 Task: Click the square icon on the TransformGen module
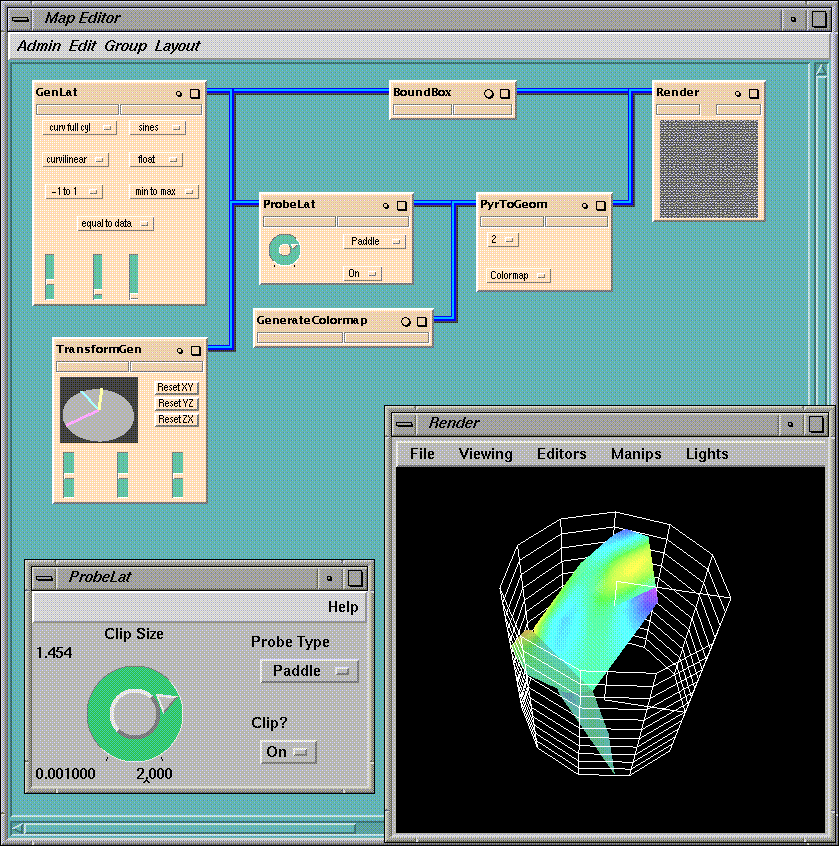coord(195,350)
